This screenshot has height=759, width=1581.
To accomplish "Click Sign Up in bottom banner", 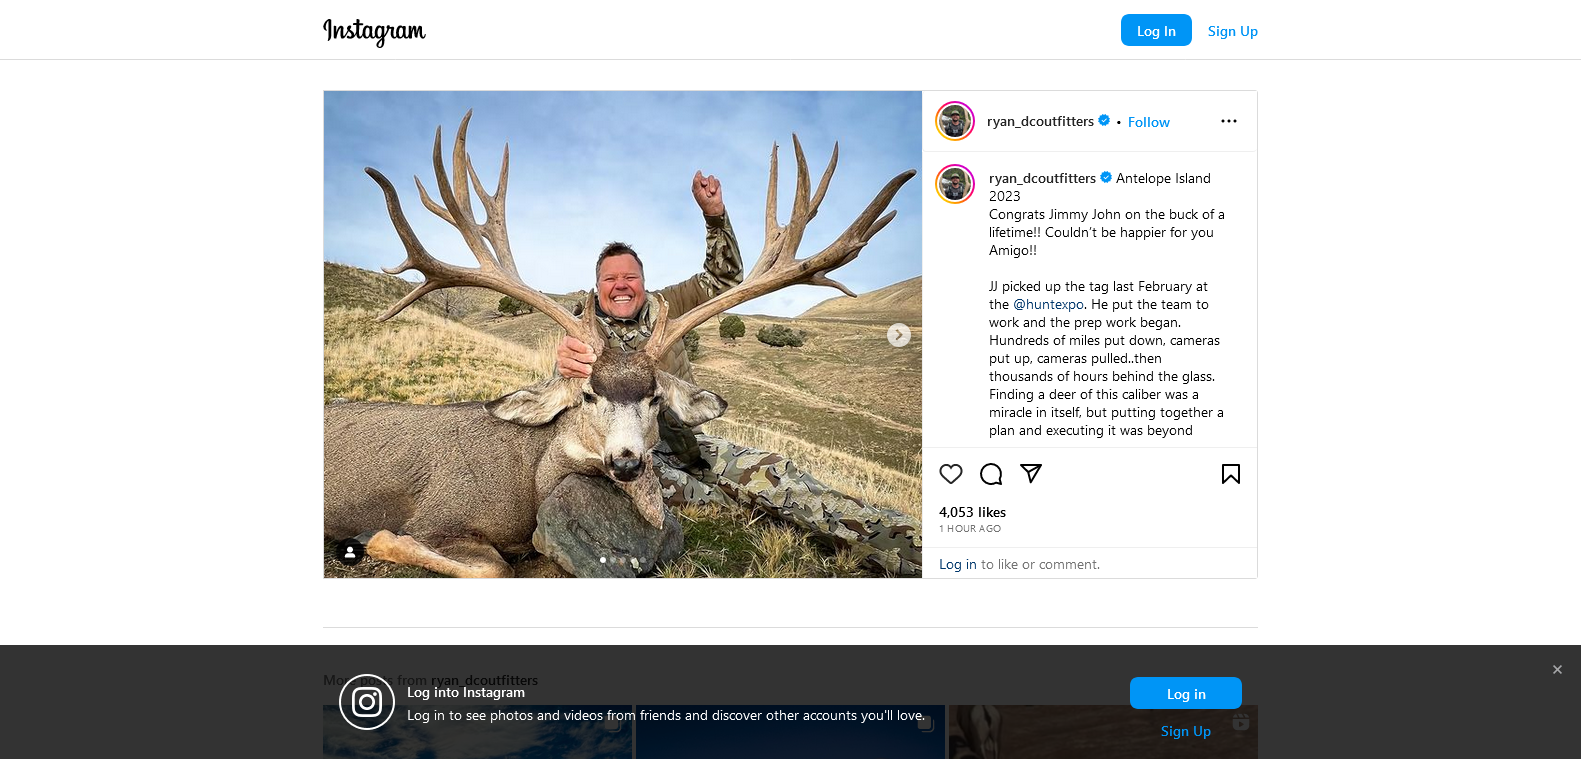I will (1185, 731).
